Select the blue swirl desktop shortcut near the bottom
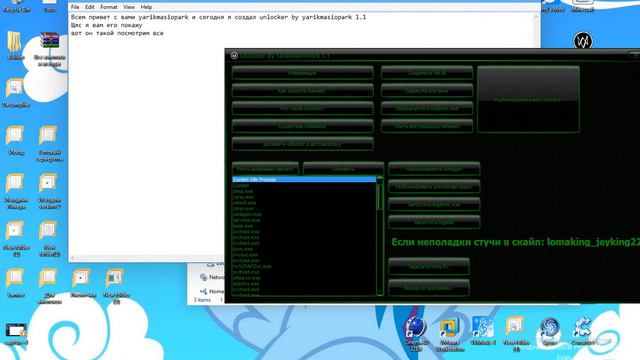This screenshot has width=640, height=360. coord(549,328)
